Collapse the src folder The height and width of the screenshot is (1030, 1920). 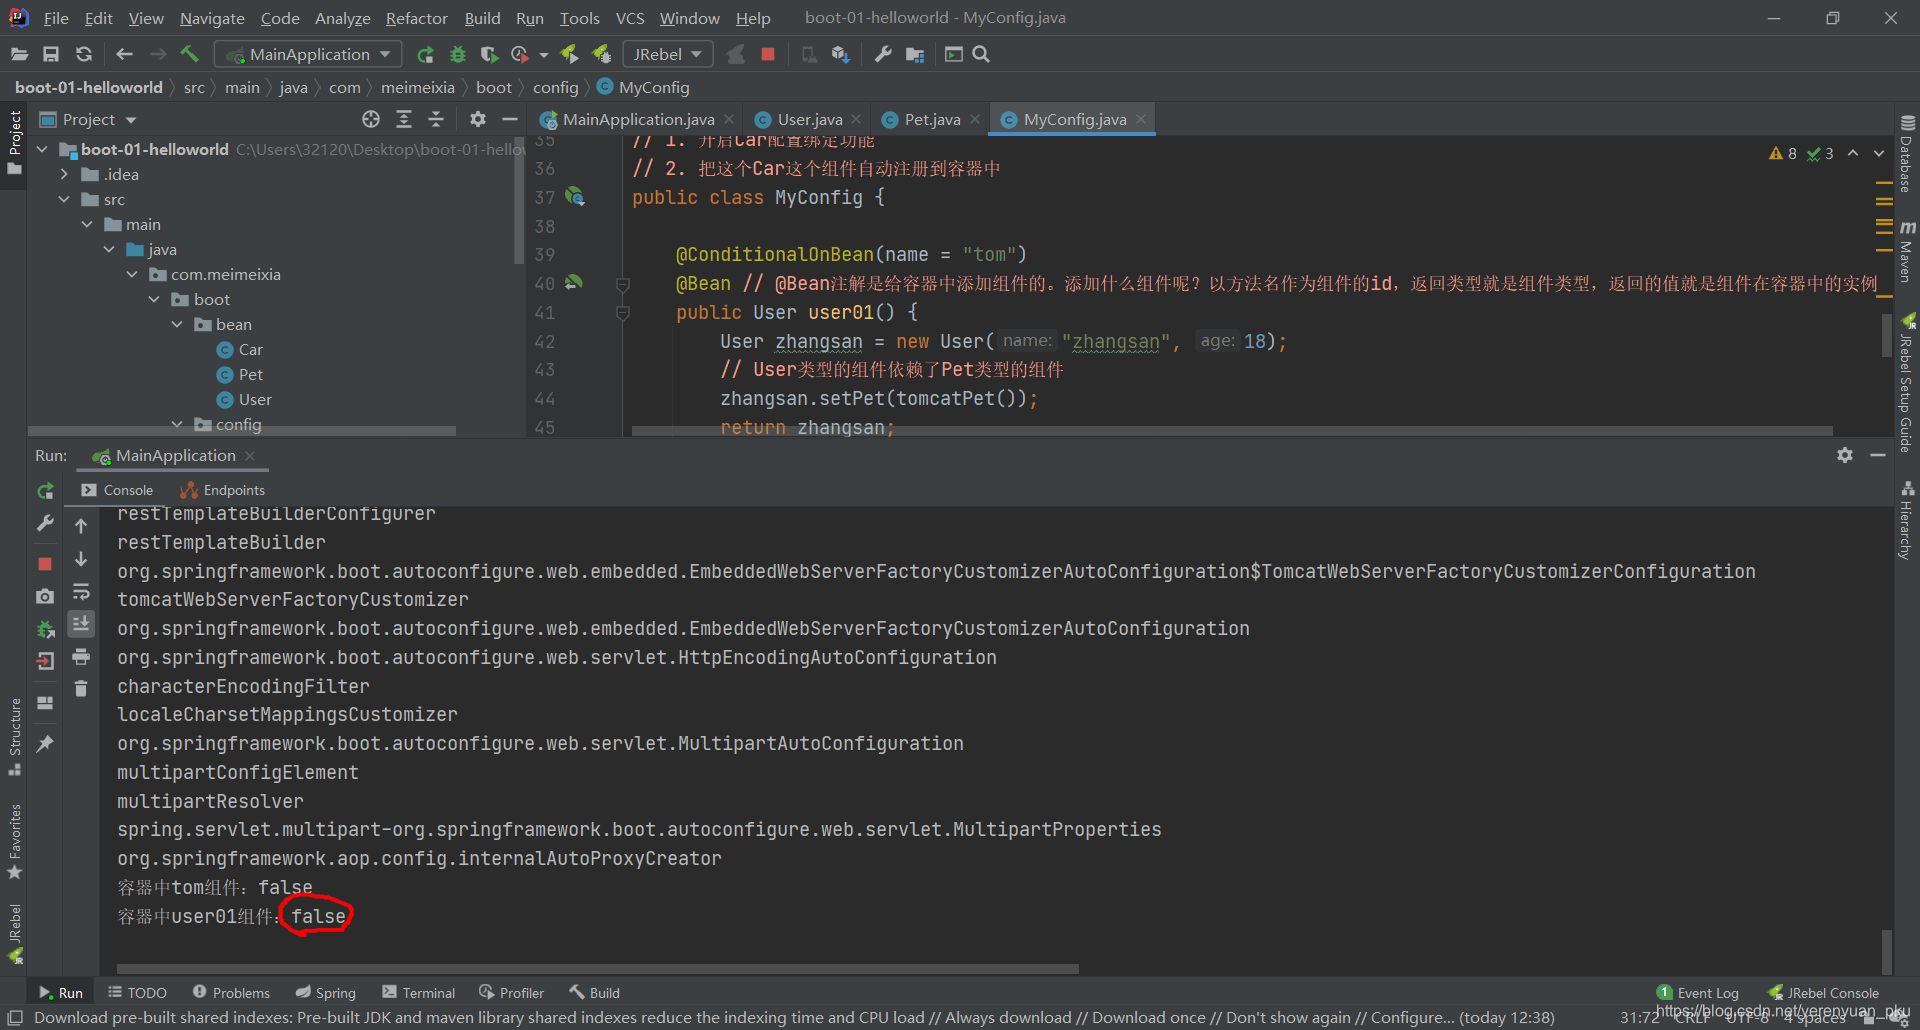[65, 199]
